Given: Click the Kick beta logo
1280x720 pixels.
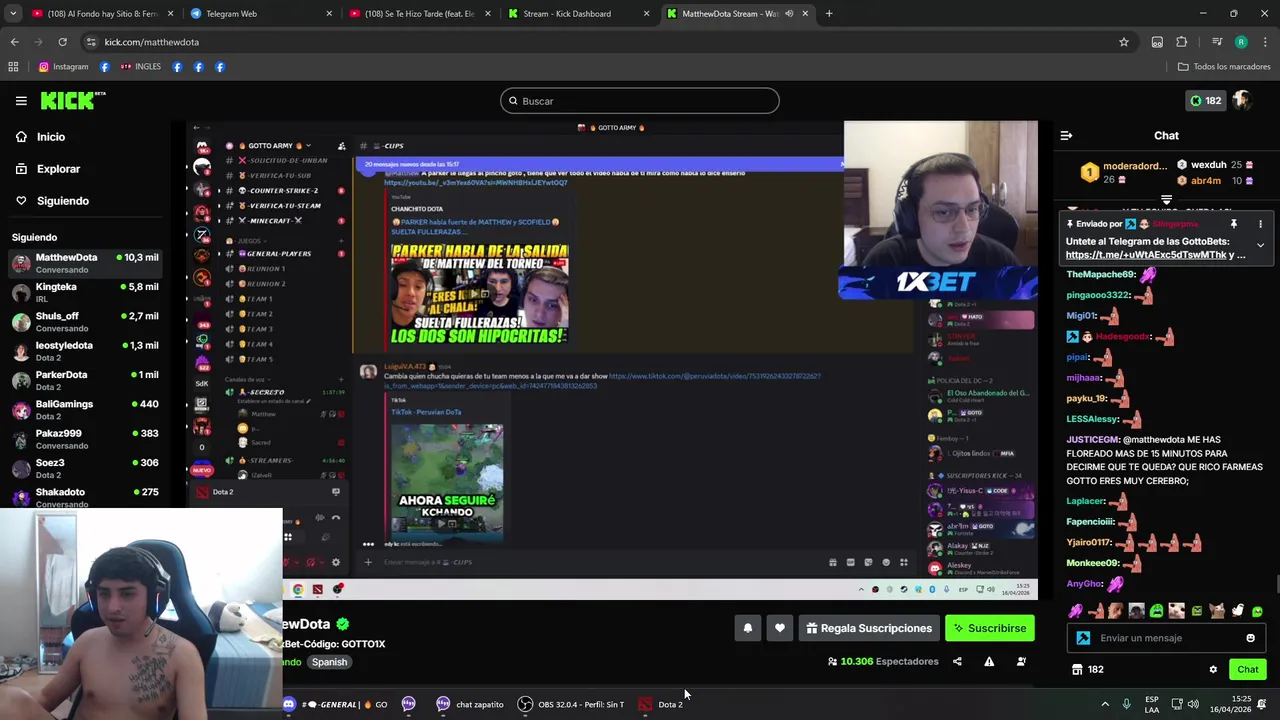Looking at the screenshot, I should [73, 101].
